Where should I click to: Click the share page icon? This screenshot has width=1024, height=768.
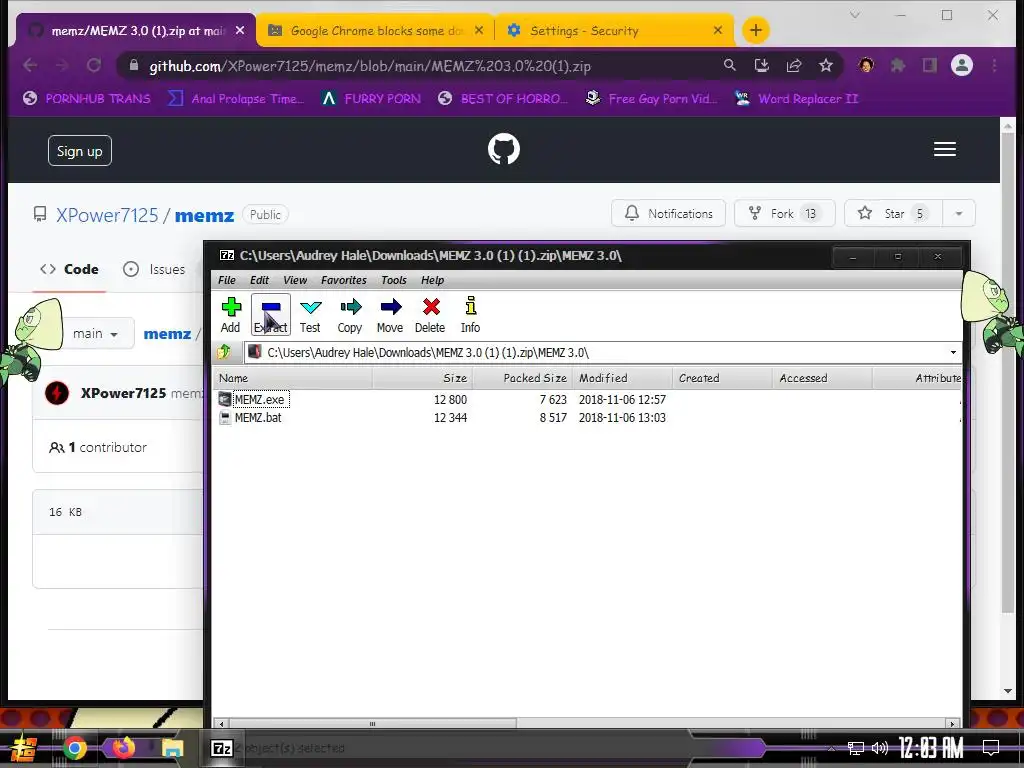793,65
